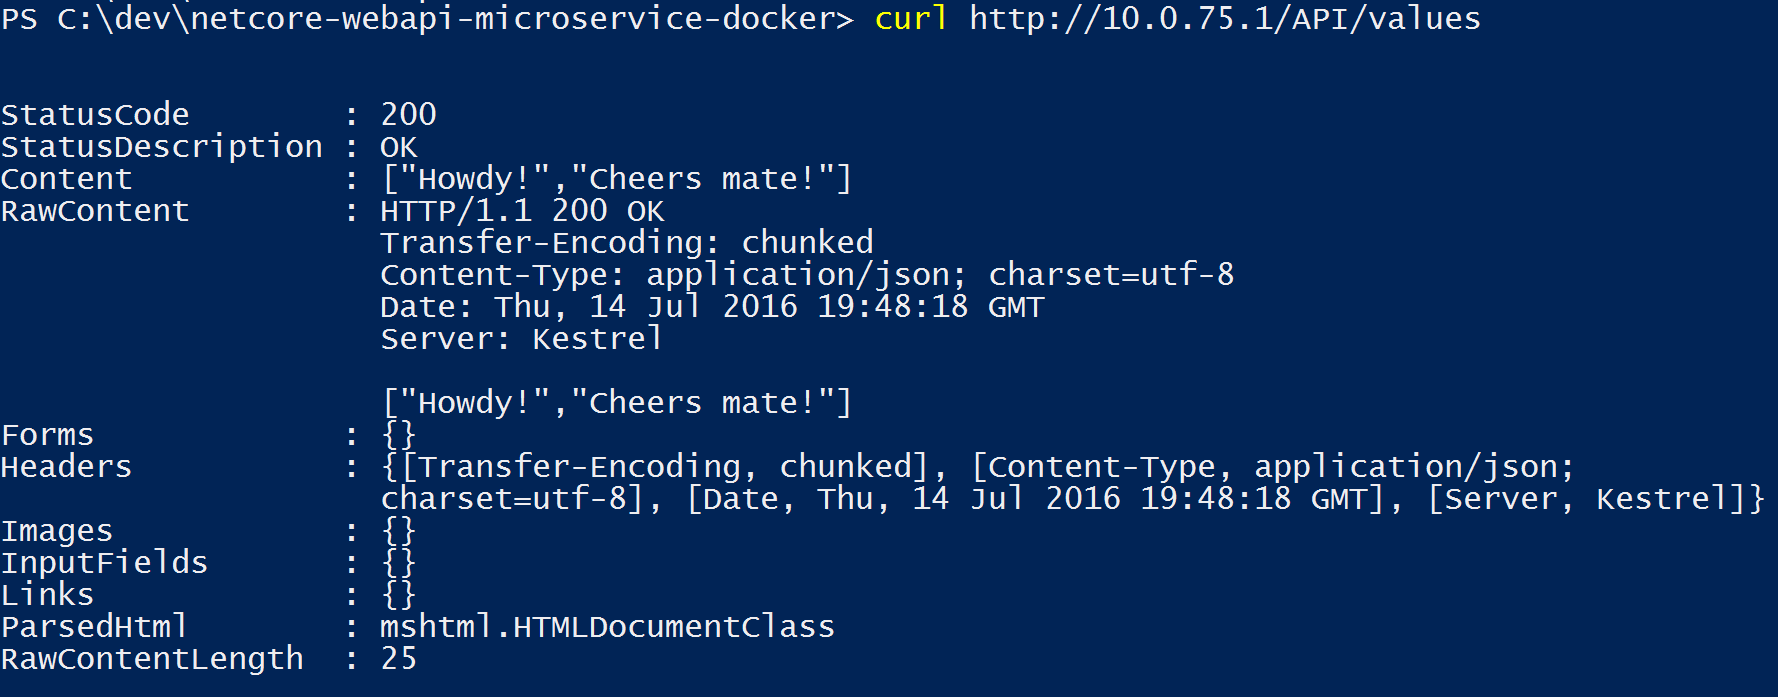This screenshot has height=697, width=1778.
Task: Click the Server: Kestrel line under RawContent
Action: click(521, 339)
